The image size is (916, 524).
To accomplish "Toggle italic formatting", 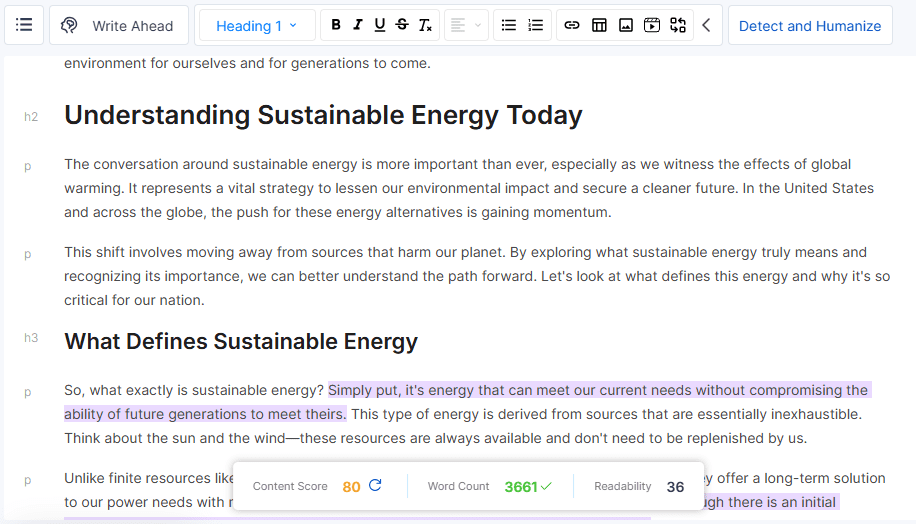I will (358, 26).
